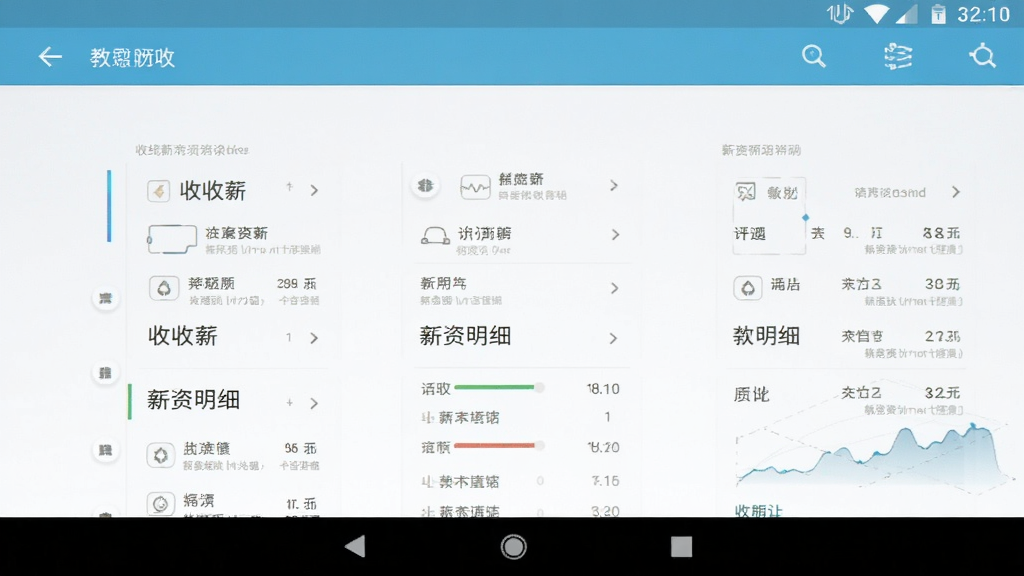Tap the plus sign beside 薪资明细
The image size is (1024, 576).
point(289,402)
